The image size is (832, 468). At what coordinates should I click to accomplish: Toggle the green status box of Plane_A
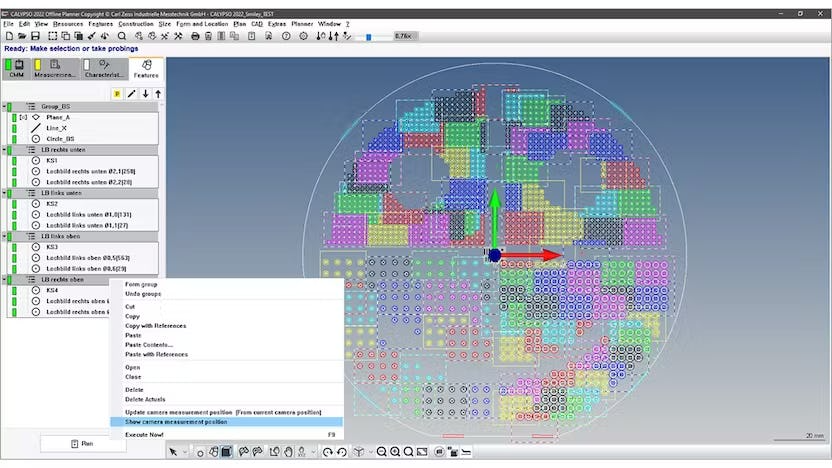pos(14,117)
